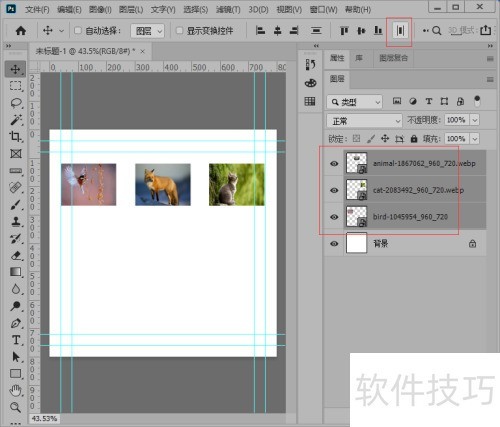Viewport: 500px width, 427px height.
Task: Toggle lock all layer attributes
Action: [x=414, y=139]
